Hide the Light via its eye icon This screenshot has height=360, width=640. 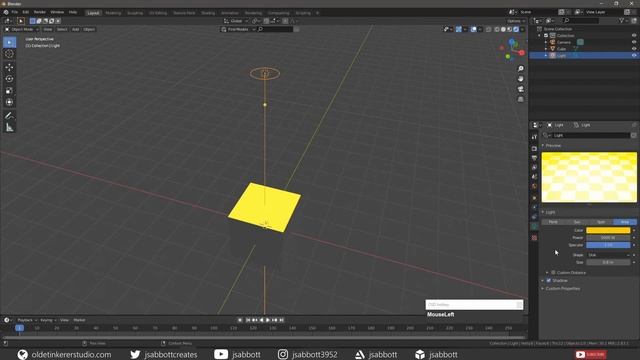(634, 55)
